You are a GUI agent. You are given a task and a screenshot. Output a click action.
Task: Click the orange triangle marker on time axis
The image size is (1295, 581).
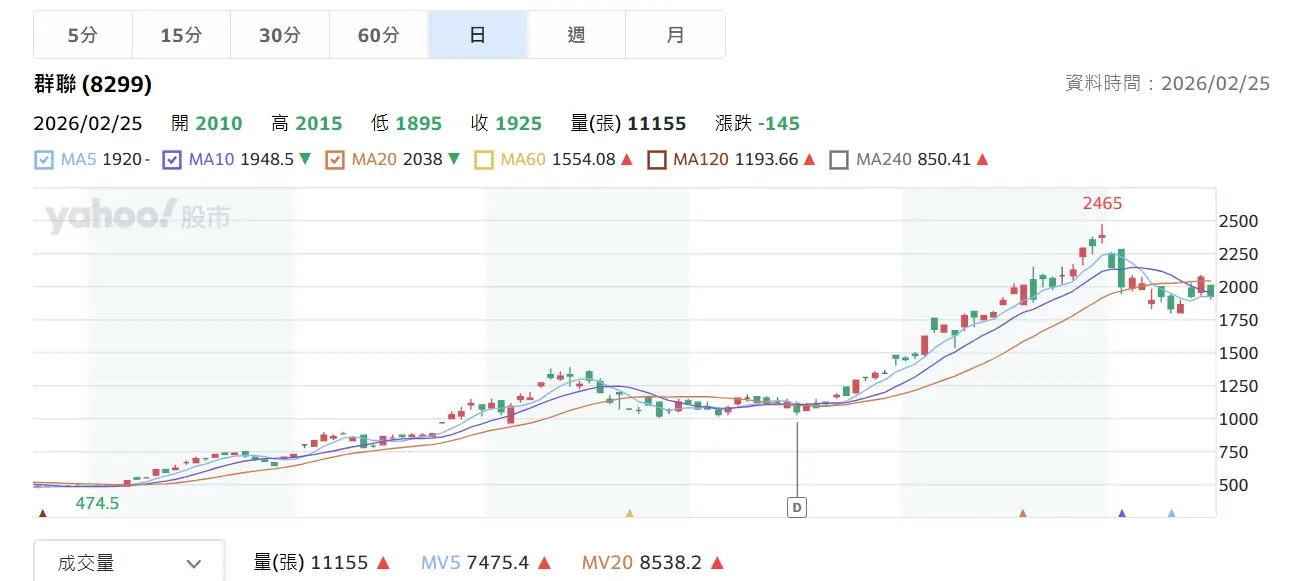pyautogui.click(x=1022, y=513)
